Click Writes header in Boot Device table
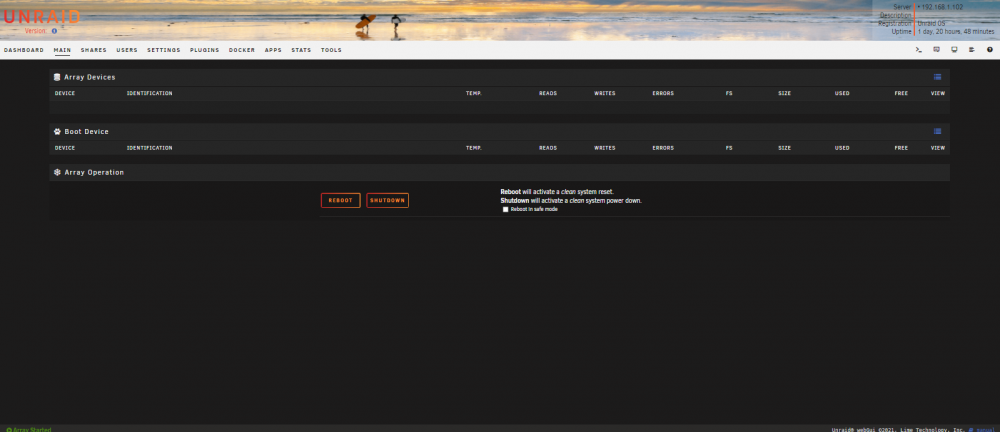The width and height of the screenshot is (1000, 432). (x=605, y=147)
